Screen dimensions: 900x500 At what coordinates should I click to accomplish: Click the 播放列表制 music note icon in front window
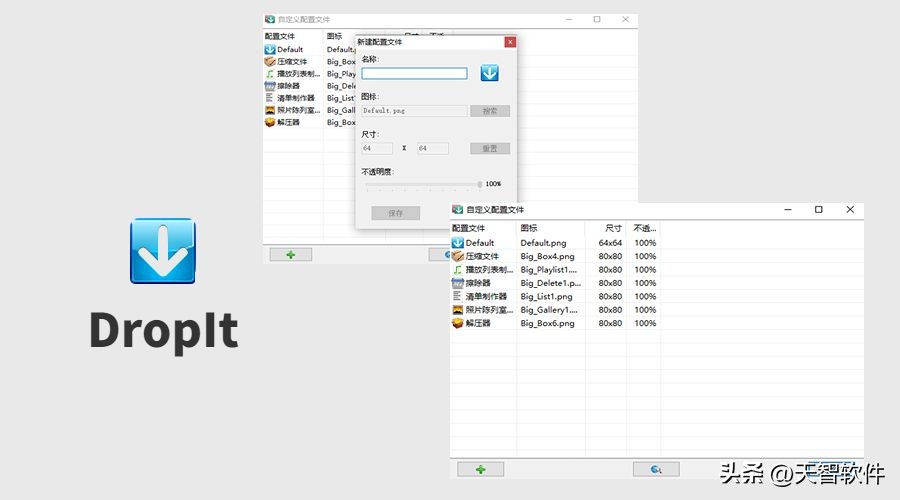[457, 269]
